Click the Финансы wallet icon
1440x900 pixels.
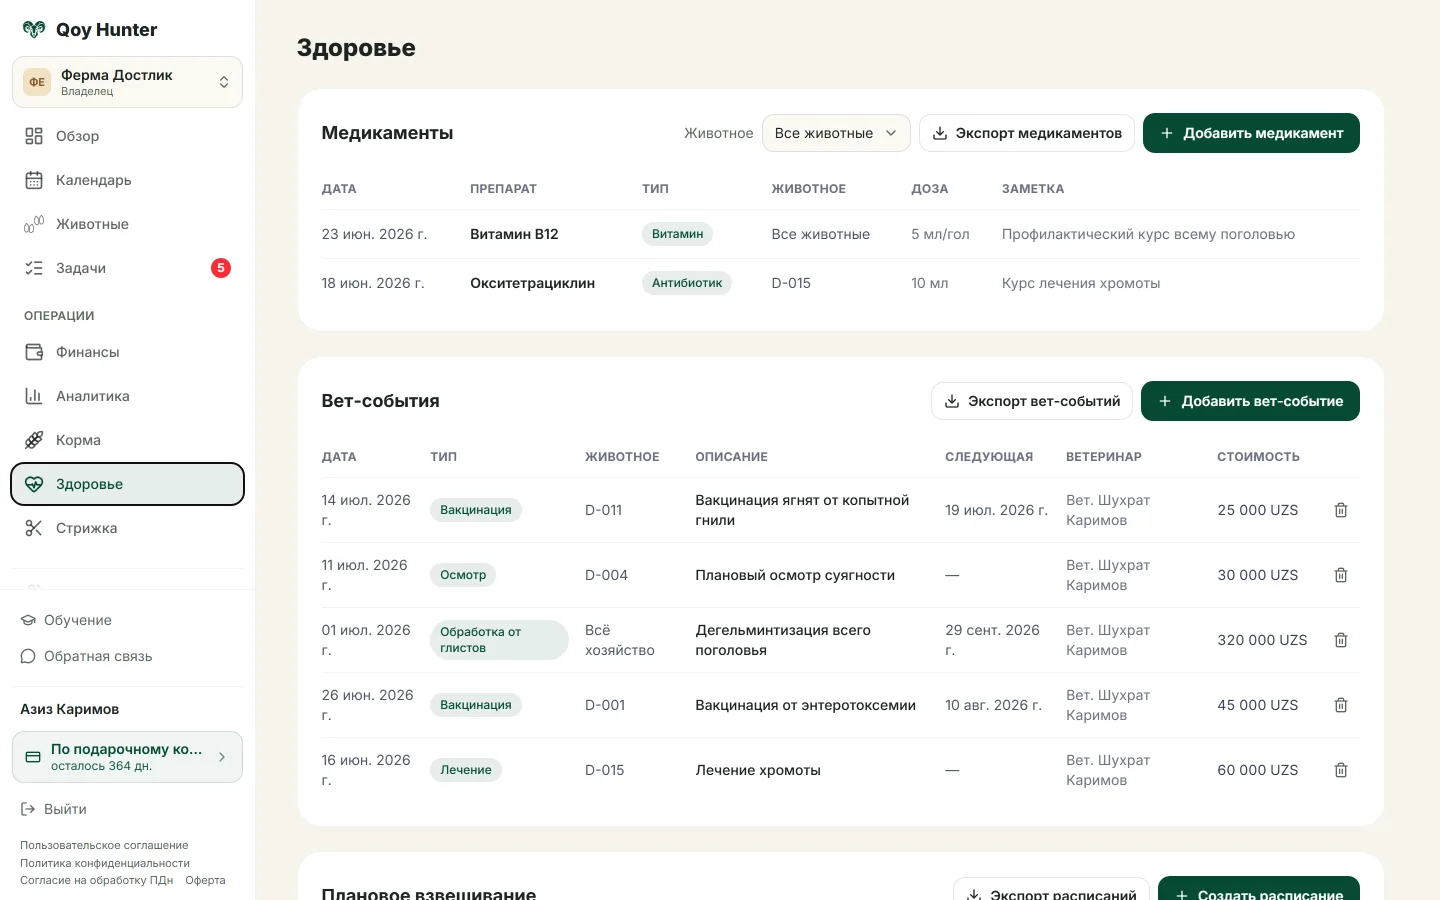(34, 352)
